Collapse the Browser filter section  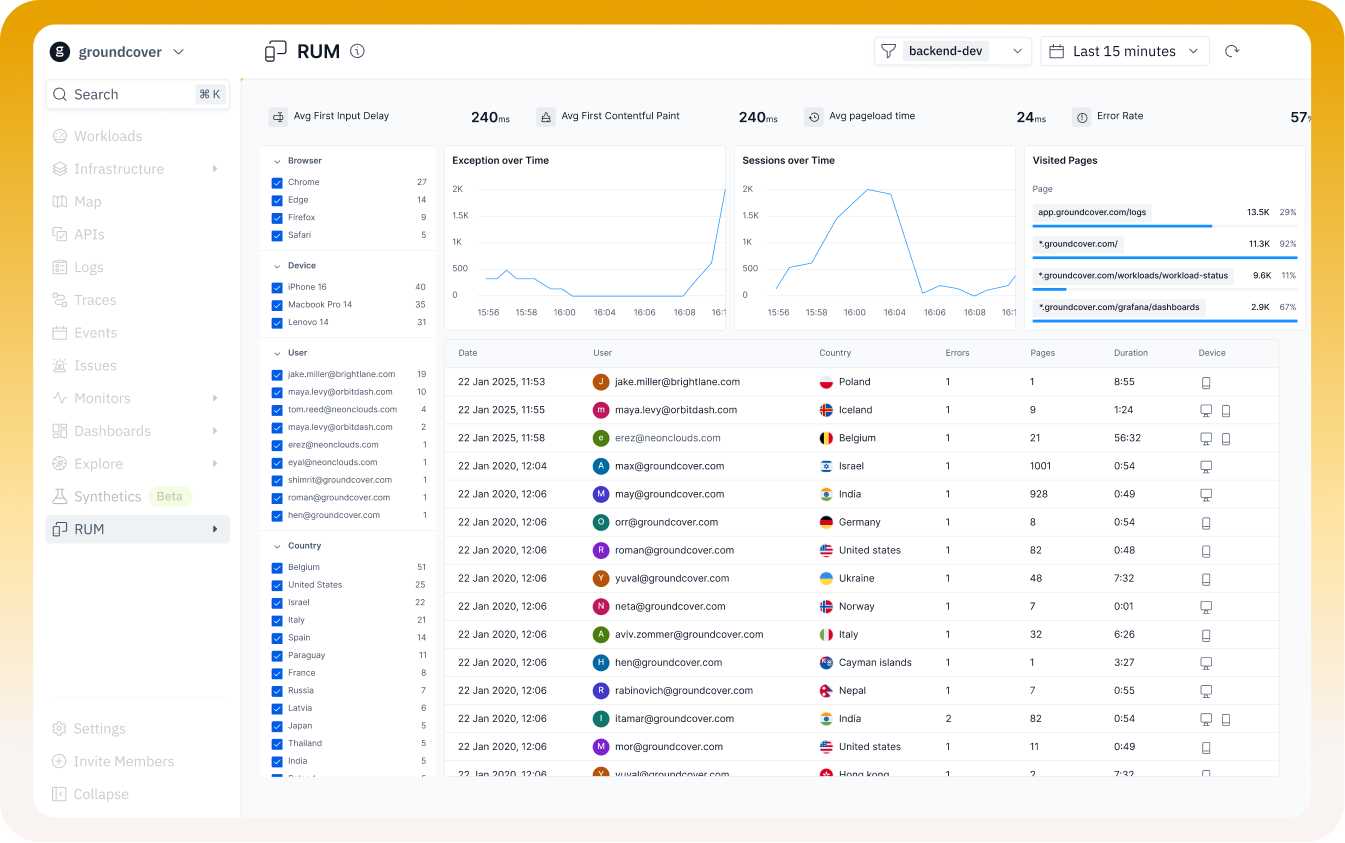277,161
